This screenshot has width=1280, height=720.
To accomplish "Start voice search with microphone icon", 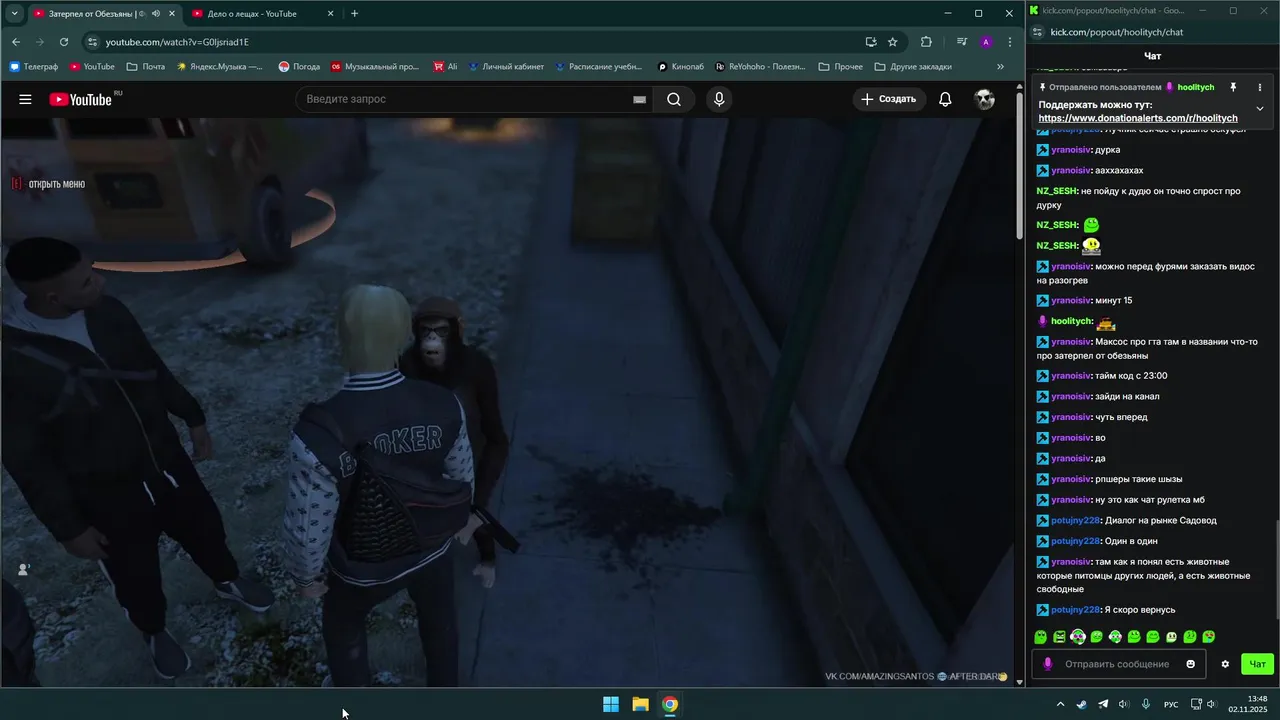I will (719, 99).
